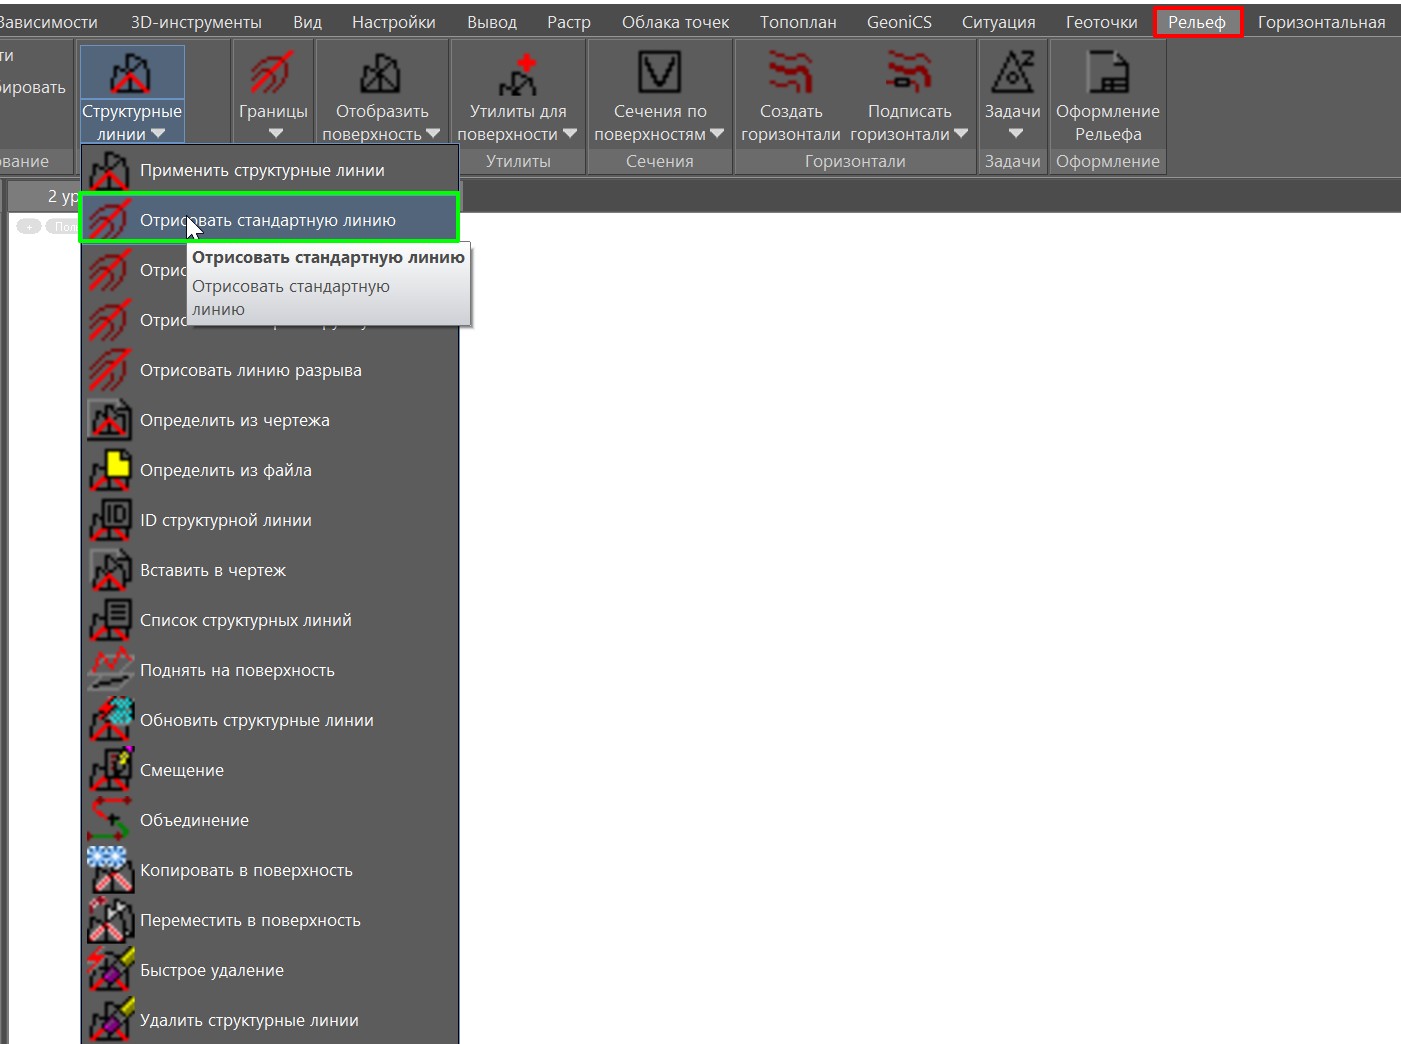Choose 'Отрисовать линию разрыва' menu item
The height and width of the screenshot is (1044, 1401).
click(250, 370)
